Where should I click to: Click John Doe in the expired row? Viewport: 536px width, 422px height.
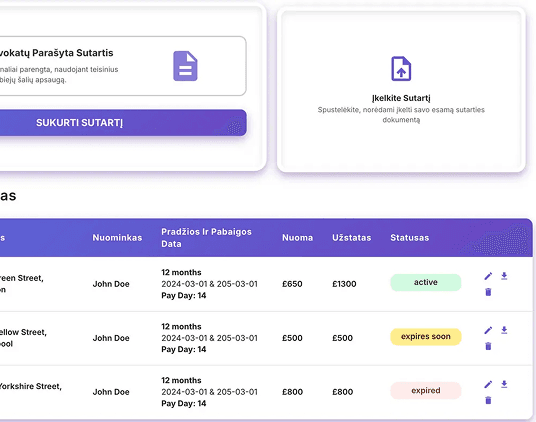111,392
